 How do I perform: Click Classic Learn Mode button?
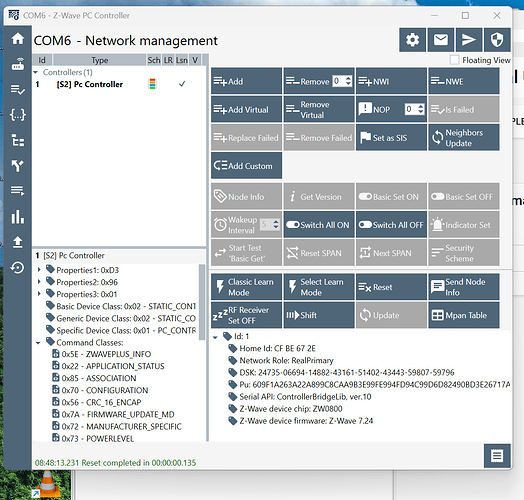click(x=246, y=287)
